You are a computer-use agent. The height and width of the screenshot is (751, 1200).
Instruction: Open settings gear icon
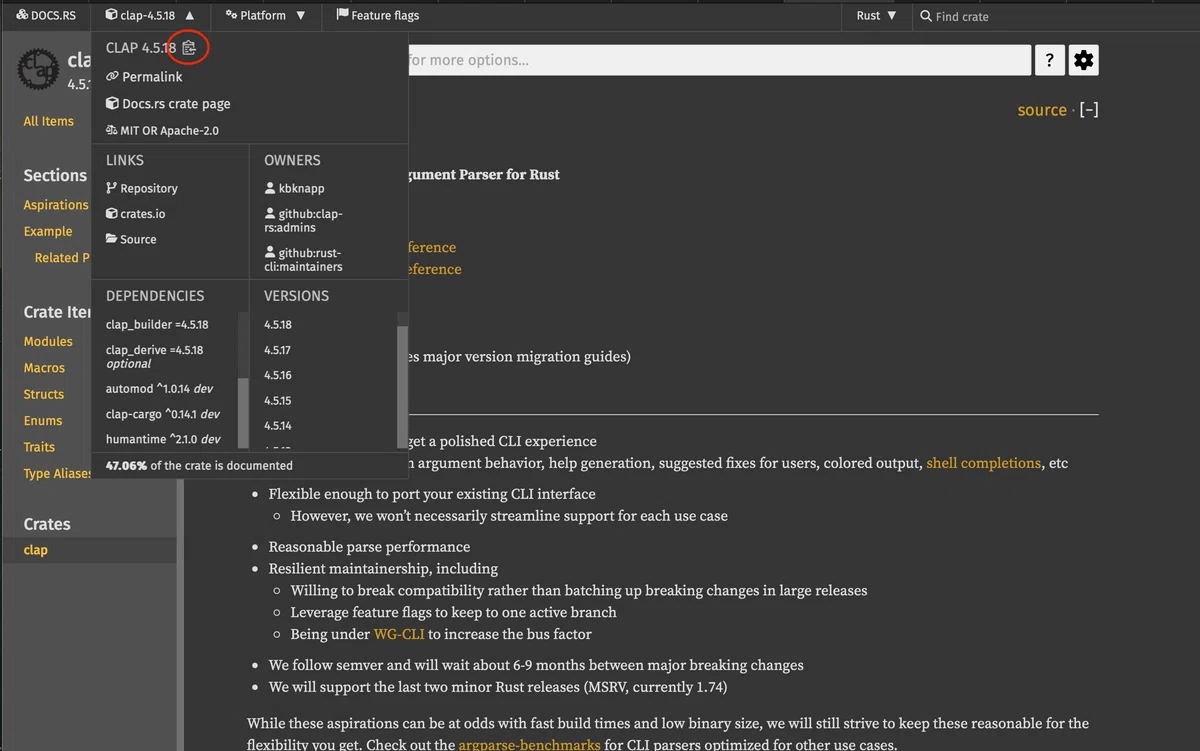point(1083,60)
